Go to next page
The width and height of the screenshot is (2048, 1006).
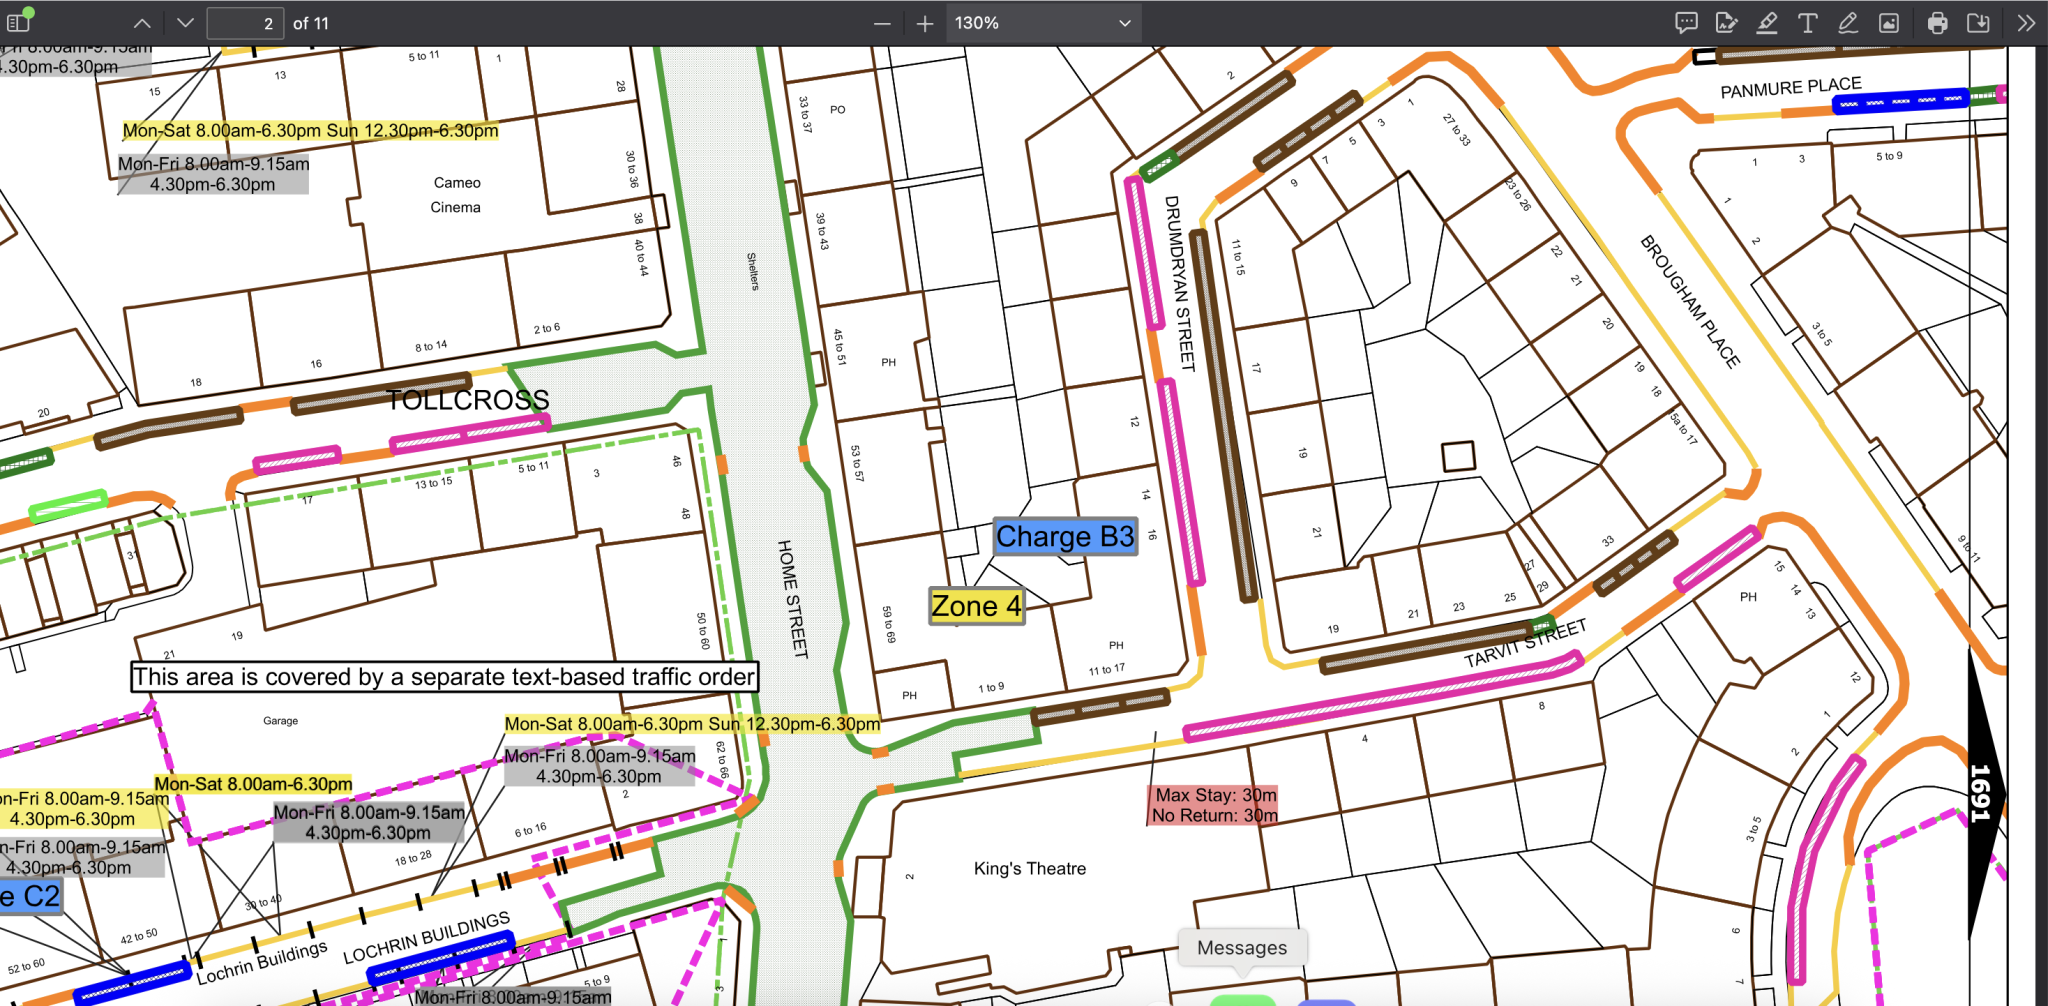pyautogui.click(x=185, y=23)
